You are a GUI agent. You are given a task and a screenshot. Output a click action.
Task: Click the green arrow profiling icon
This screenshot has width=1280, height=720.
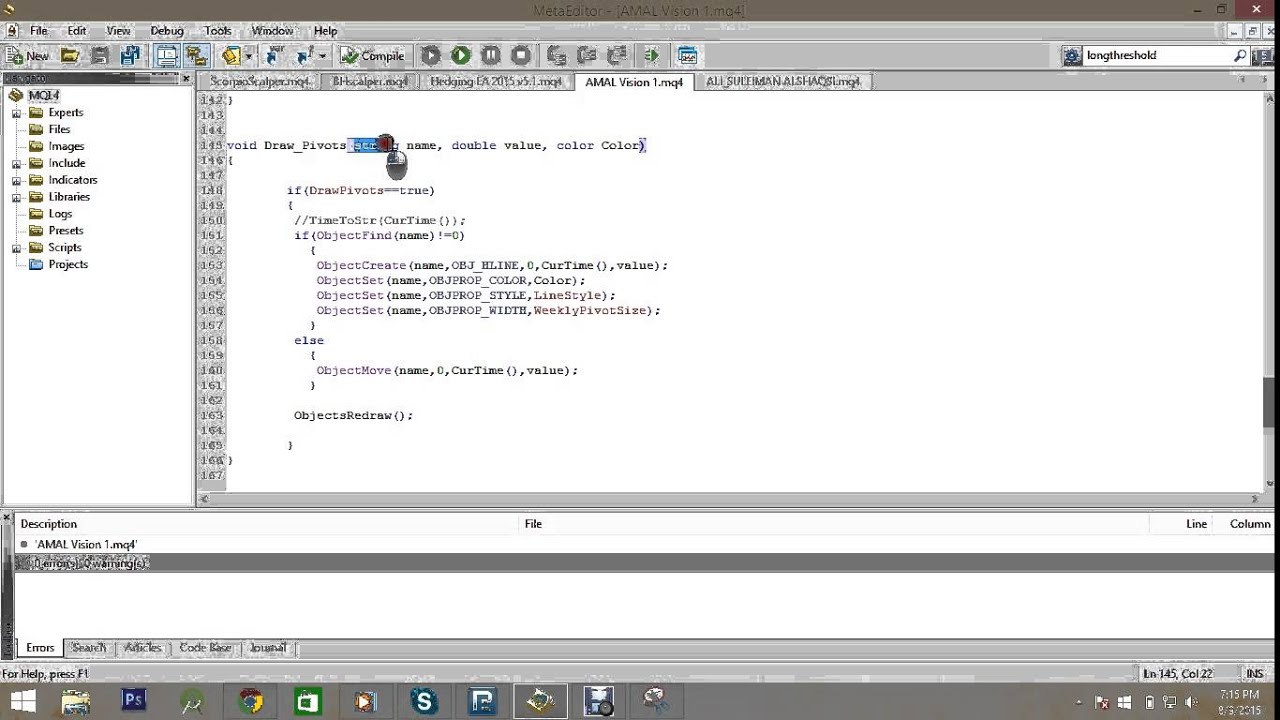(x=651, y=56)
